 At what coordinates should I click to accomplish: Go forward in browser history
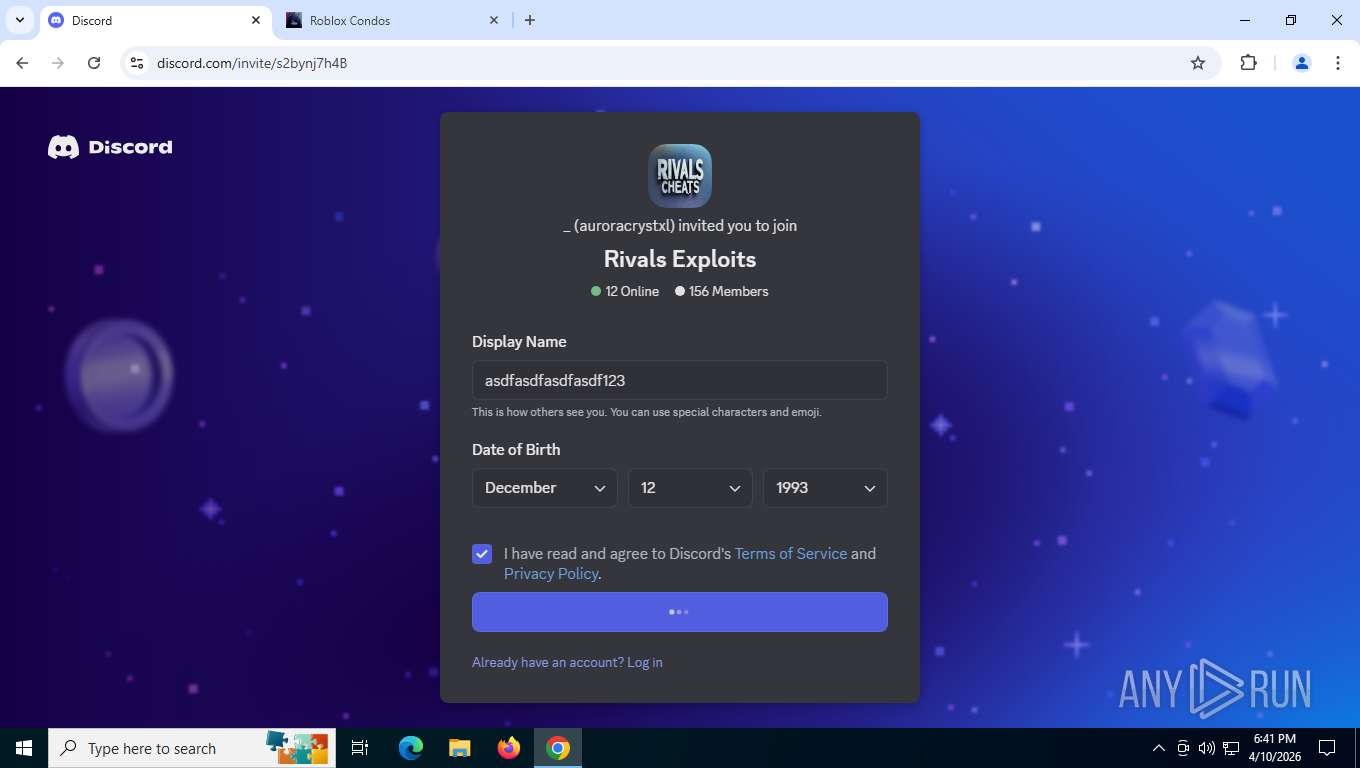[x=58, y=63]
